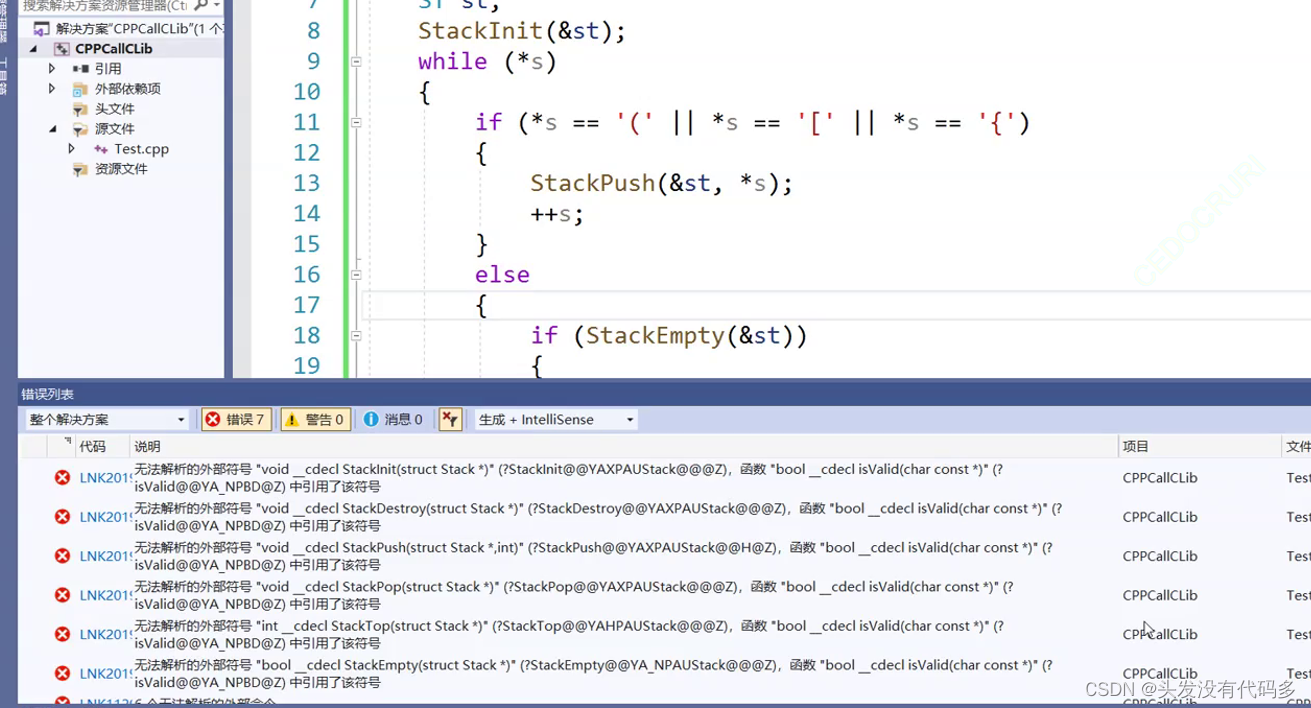This screenshot has height=708, width=1311.
Task: Click the 外部依赖项 folder icon
Action: point(80,89)
